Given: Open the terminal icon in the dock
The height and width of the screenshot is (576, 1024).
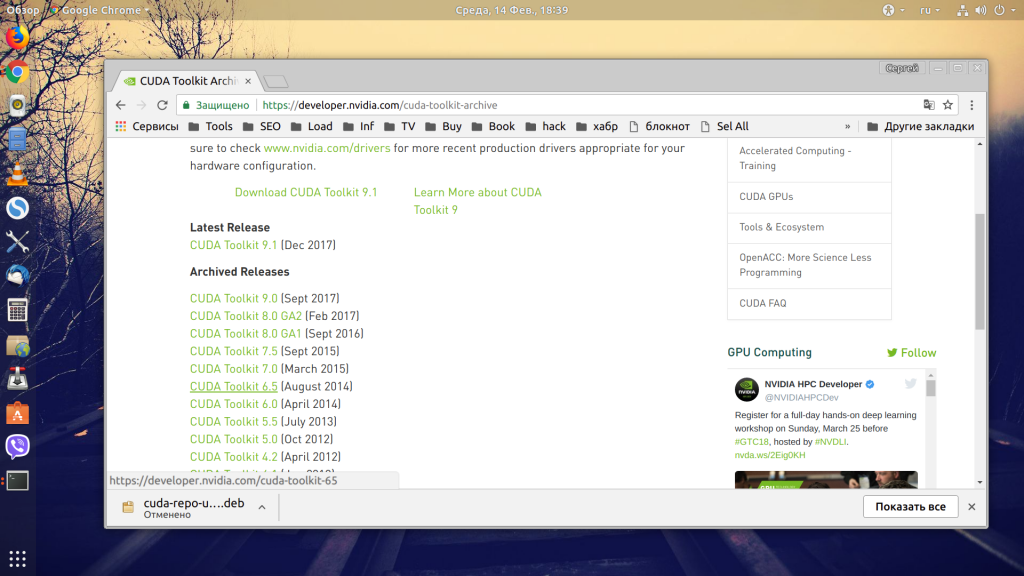Looking at the screenshot, I should pyautogui.click(x=18, y=481).
